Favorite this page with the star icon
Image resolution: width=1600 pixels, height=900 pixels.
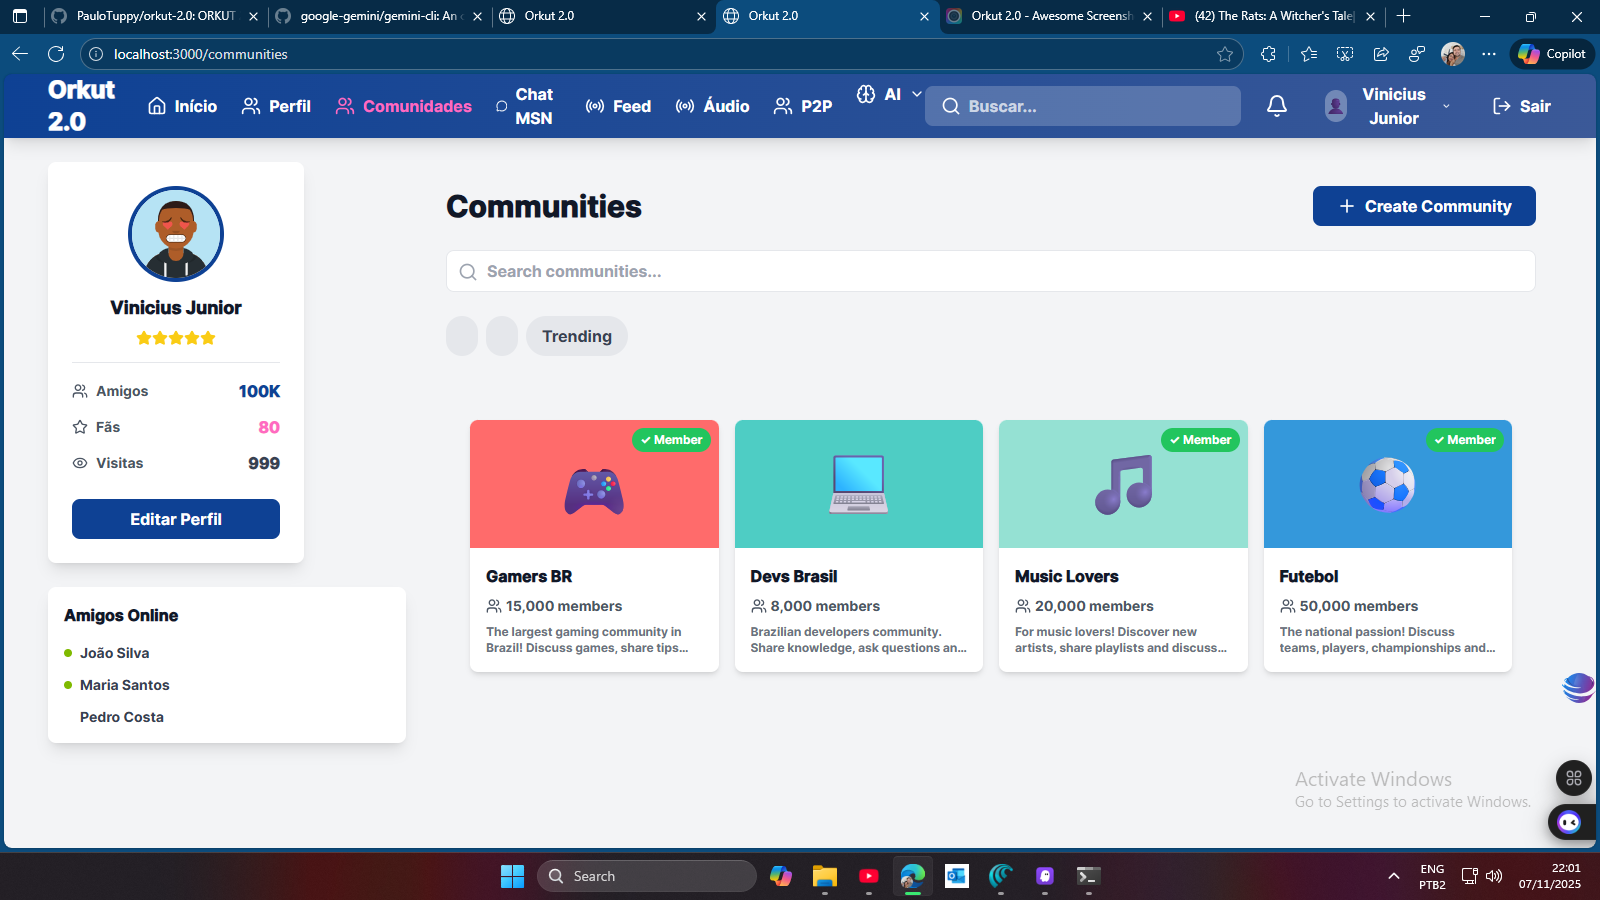(1225, 54)
